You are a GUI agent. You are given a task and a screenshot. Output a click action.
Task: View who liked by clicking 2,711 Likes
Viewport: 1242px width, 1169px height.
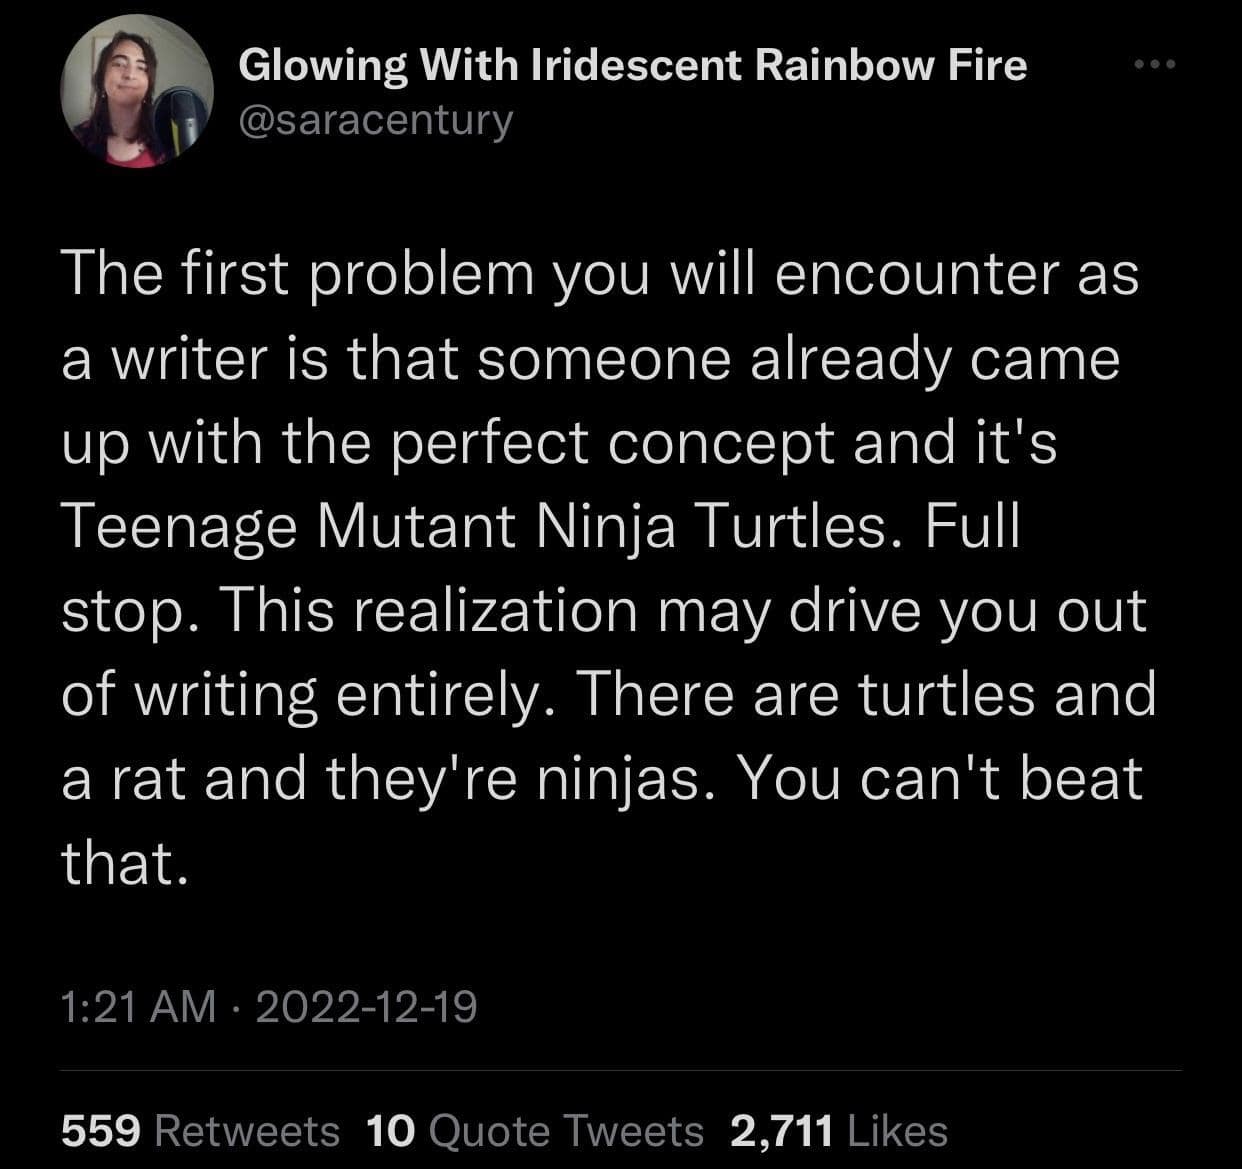[838, 1131]
